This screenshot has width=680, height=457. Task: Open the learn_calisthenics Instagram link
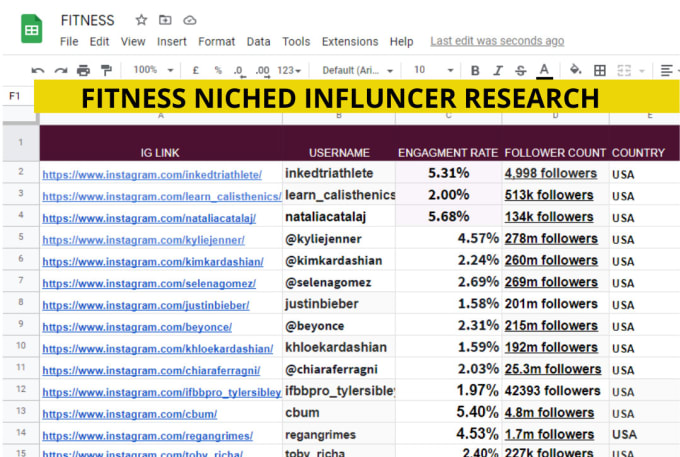pos(162,196)
